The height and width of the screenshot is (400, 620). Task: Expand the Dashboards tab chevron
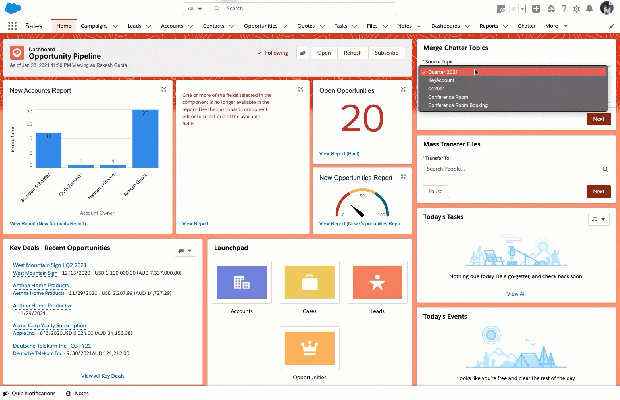coord(467,26)
